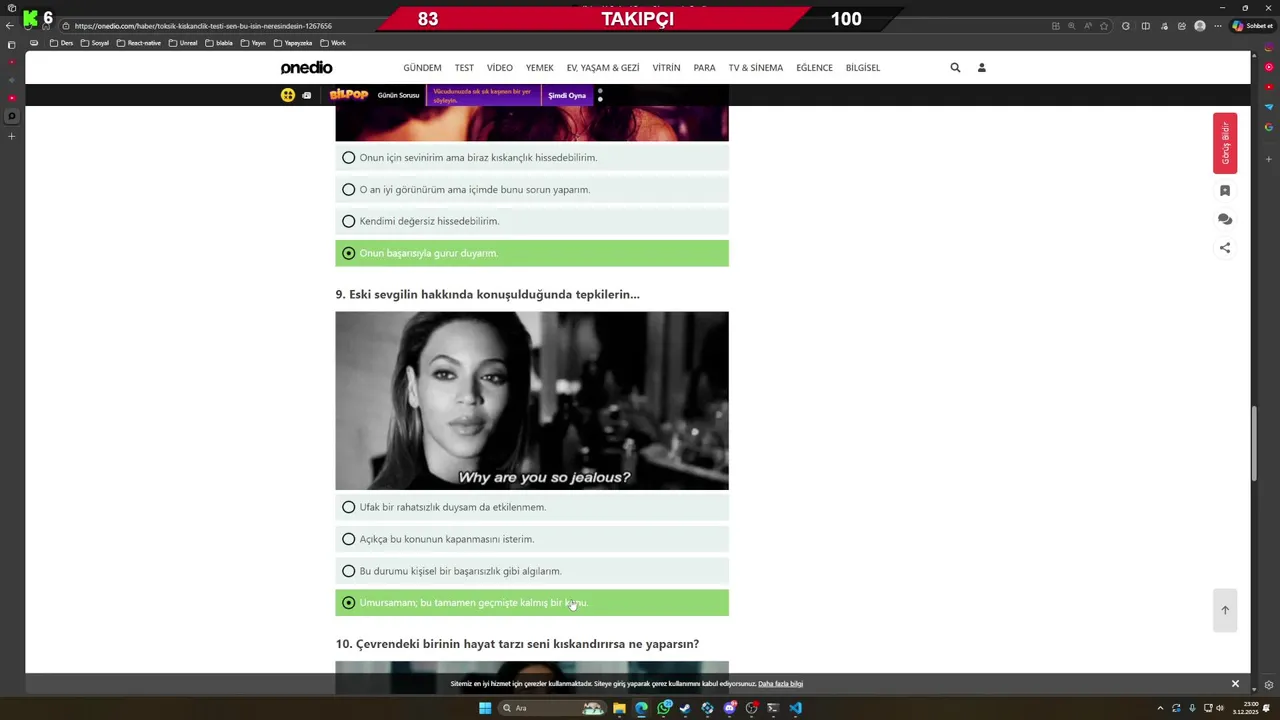Open the VİTRİN menu item
This screenshot has width=1280, height=720.
pos(666,68)
